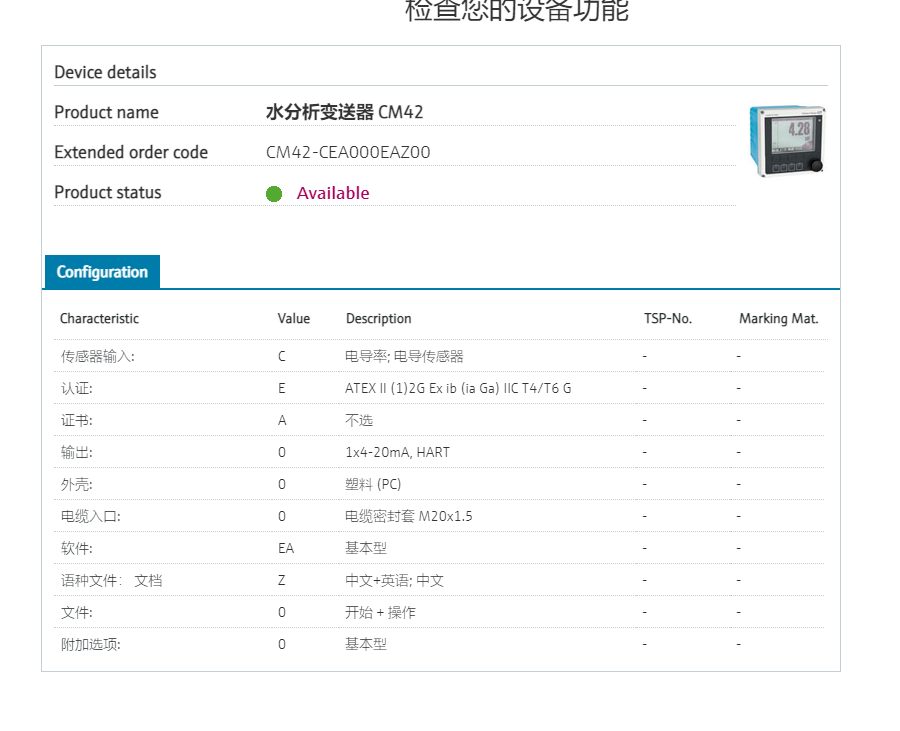Click the Extended order code label

pyautogui.click(x=131, y=153)
